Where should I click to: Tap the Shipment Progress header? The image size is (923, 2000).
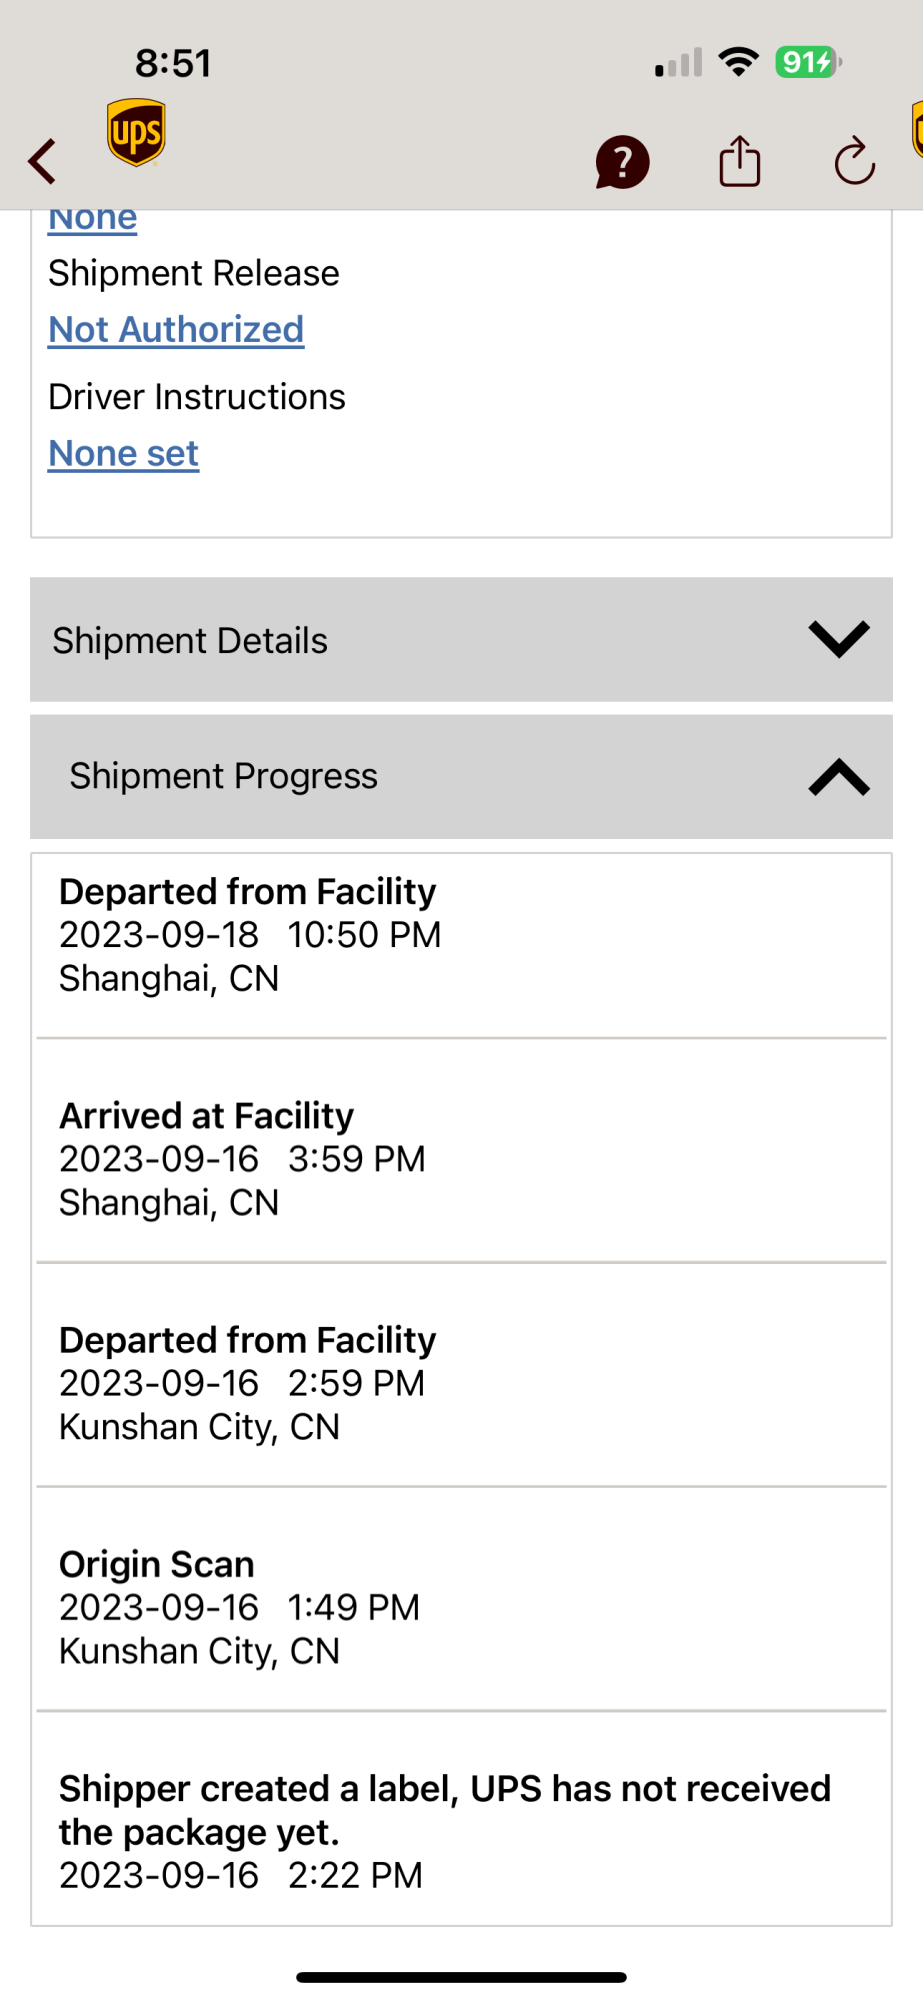click(x=223, y=776)
